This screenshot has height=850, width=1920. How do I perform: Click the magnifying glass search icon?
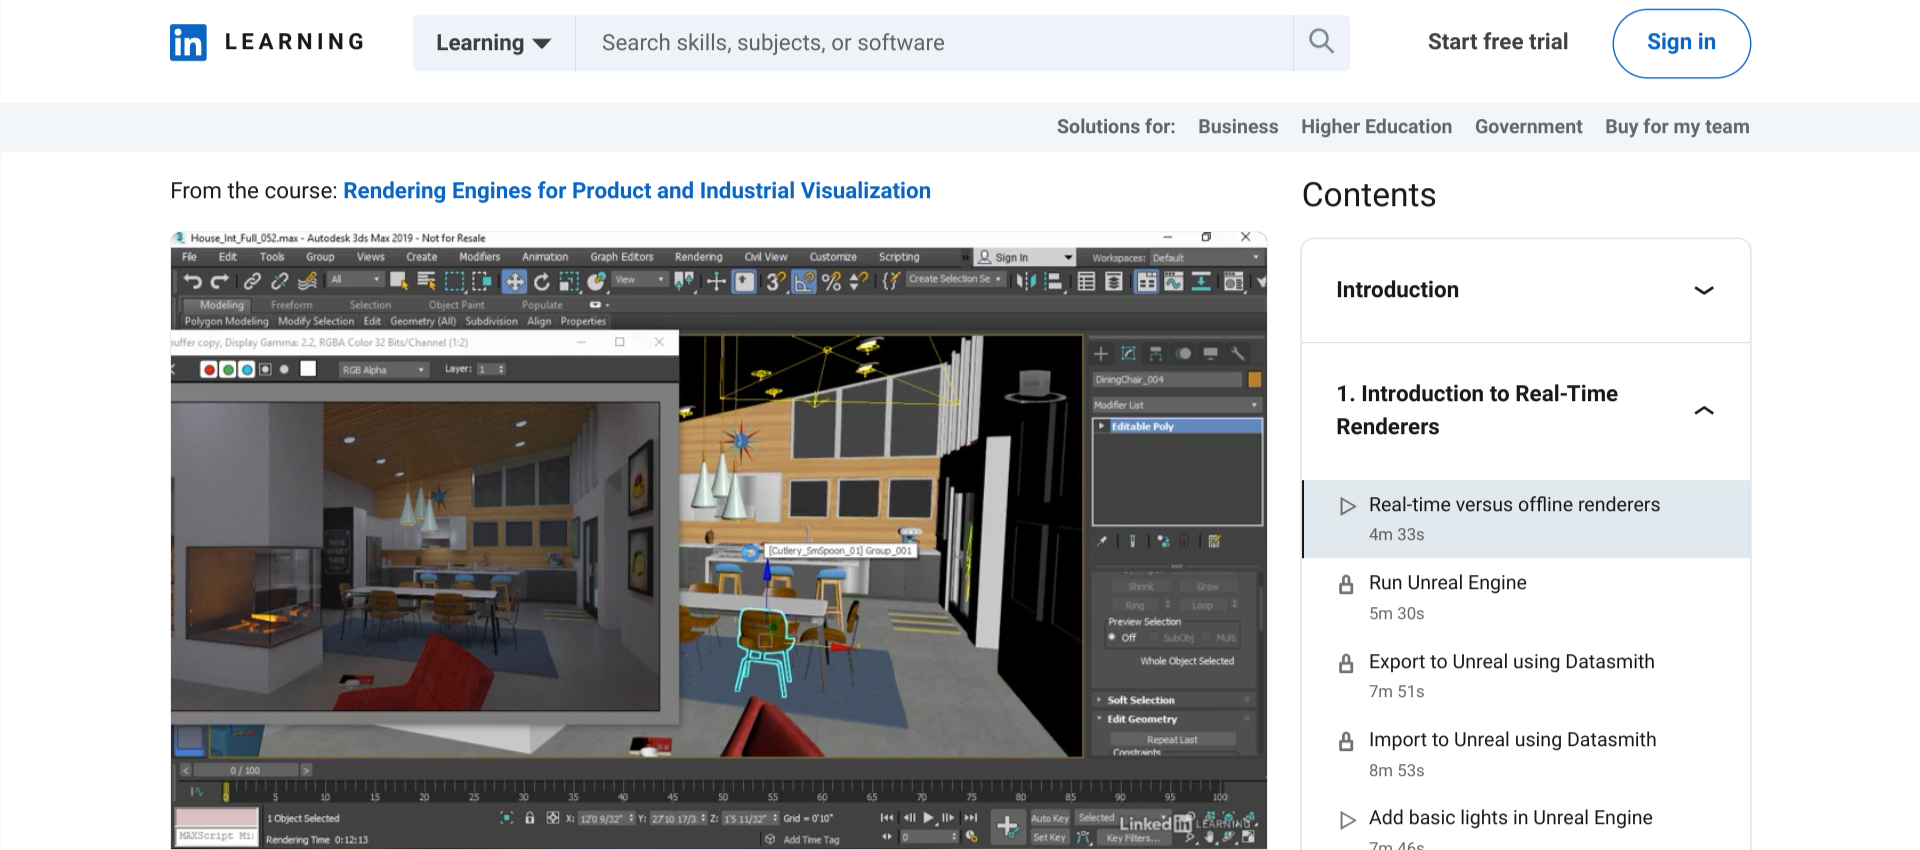[x=1321, y=42]
